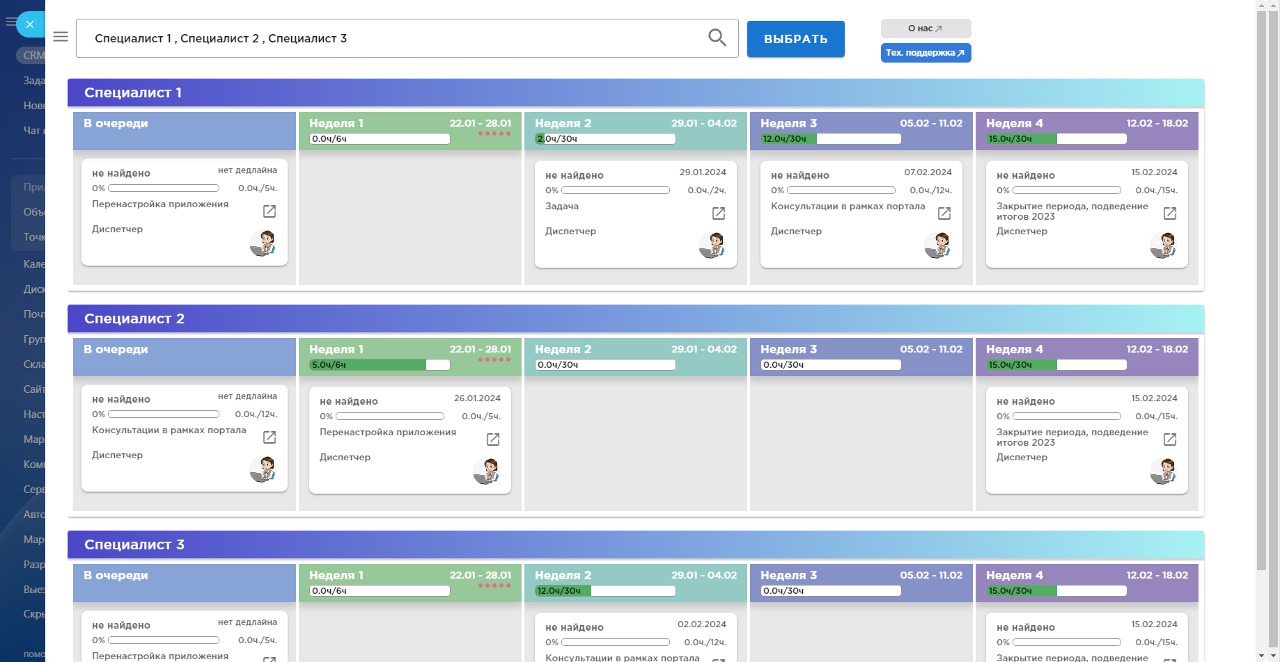
Task: Select Неделя 1 column header of Специалист 1
Action: tap(410, 131)
